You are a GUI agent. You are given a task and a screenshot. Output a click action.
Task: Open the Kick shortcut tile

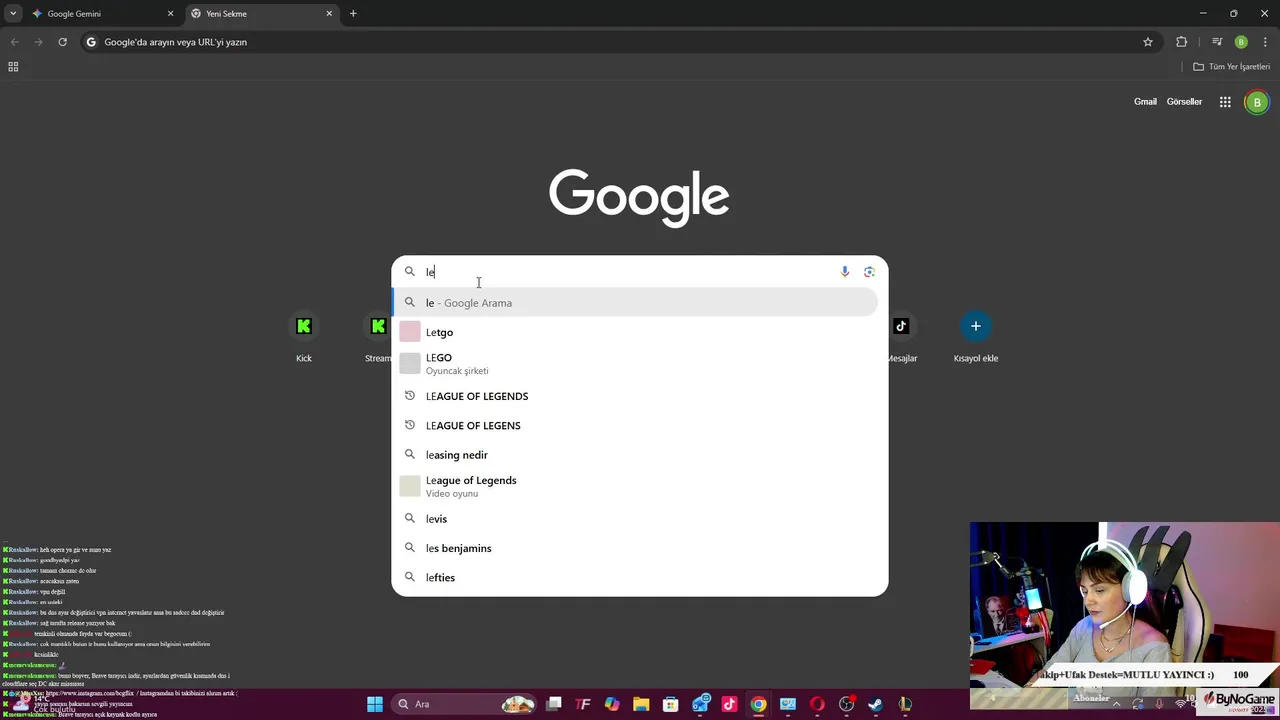304,338
